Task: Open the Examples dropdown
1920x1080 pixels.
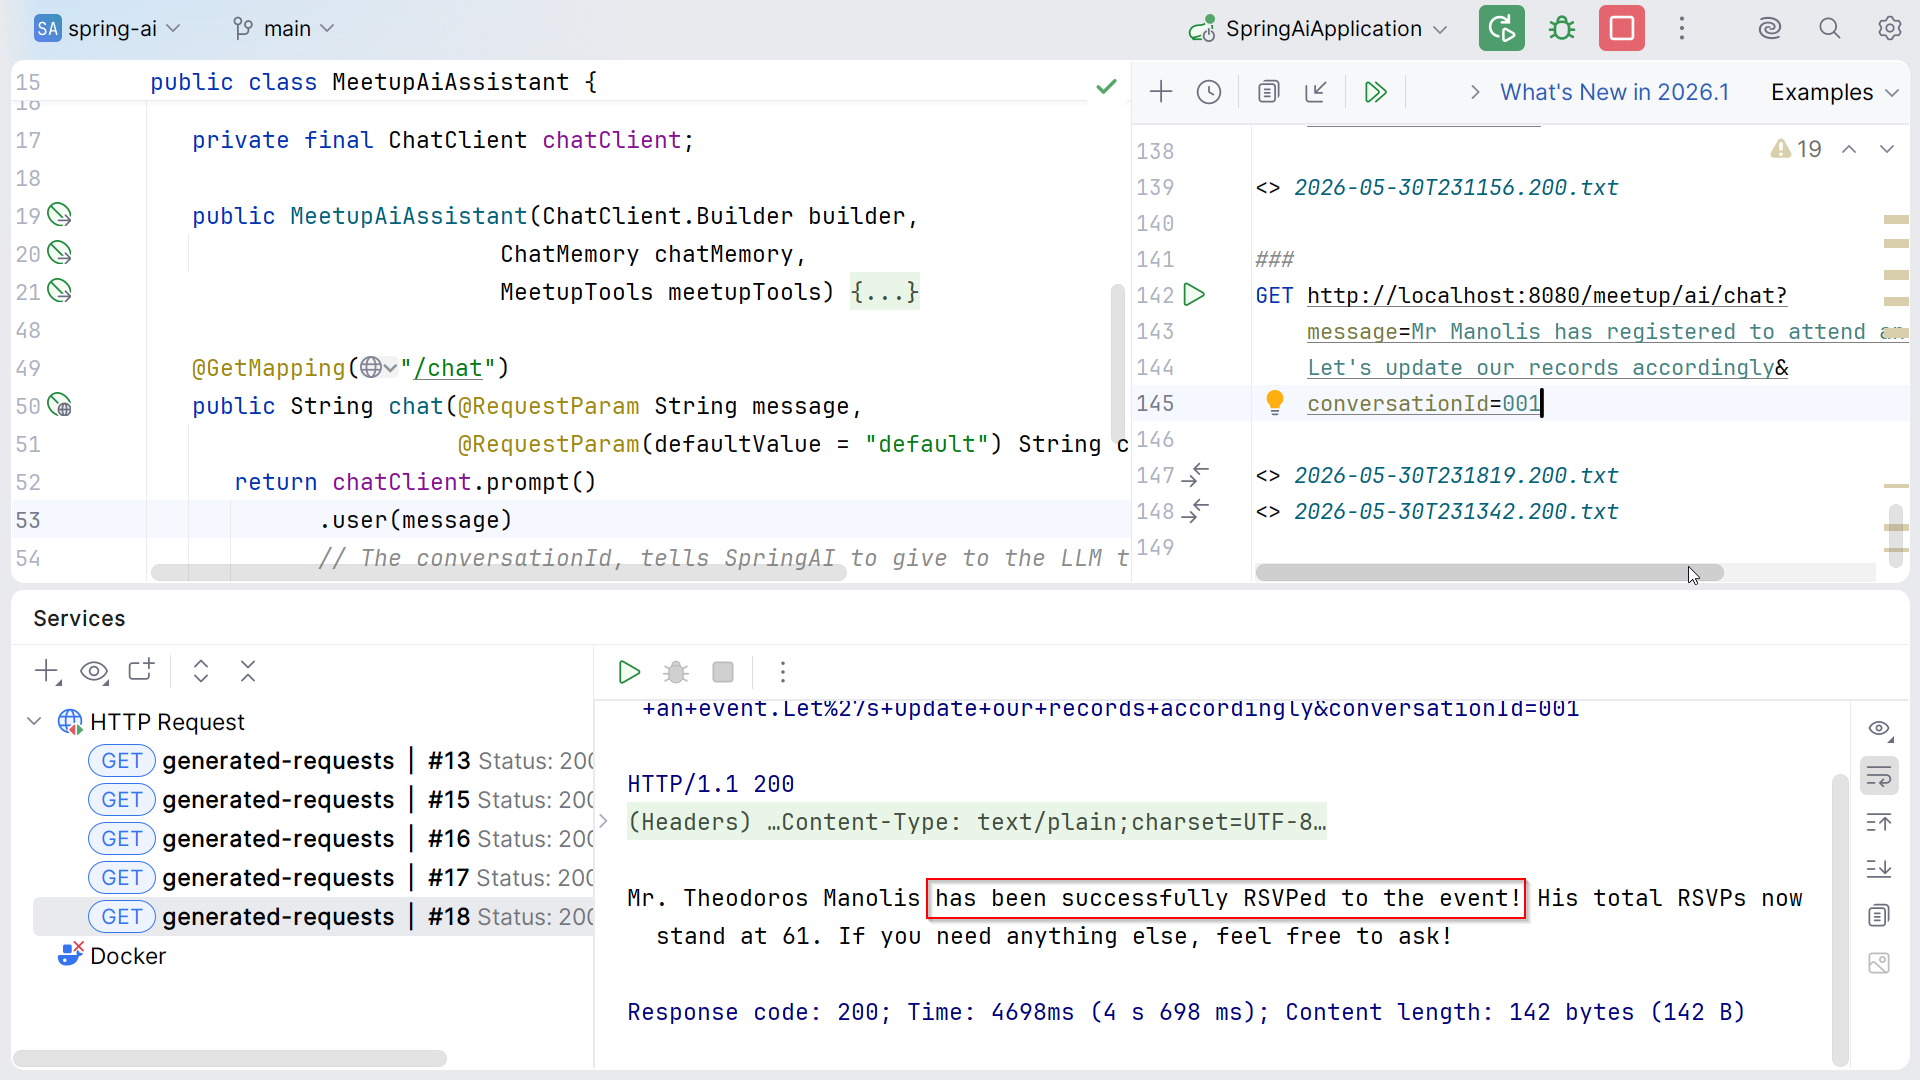Action: coord(1834,92)
